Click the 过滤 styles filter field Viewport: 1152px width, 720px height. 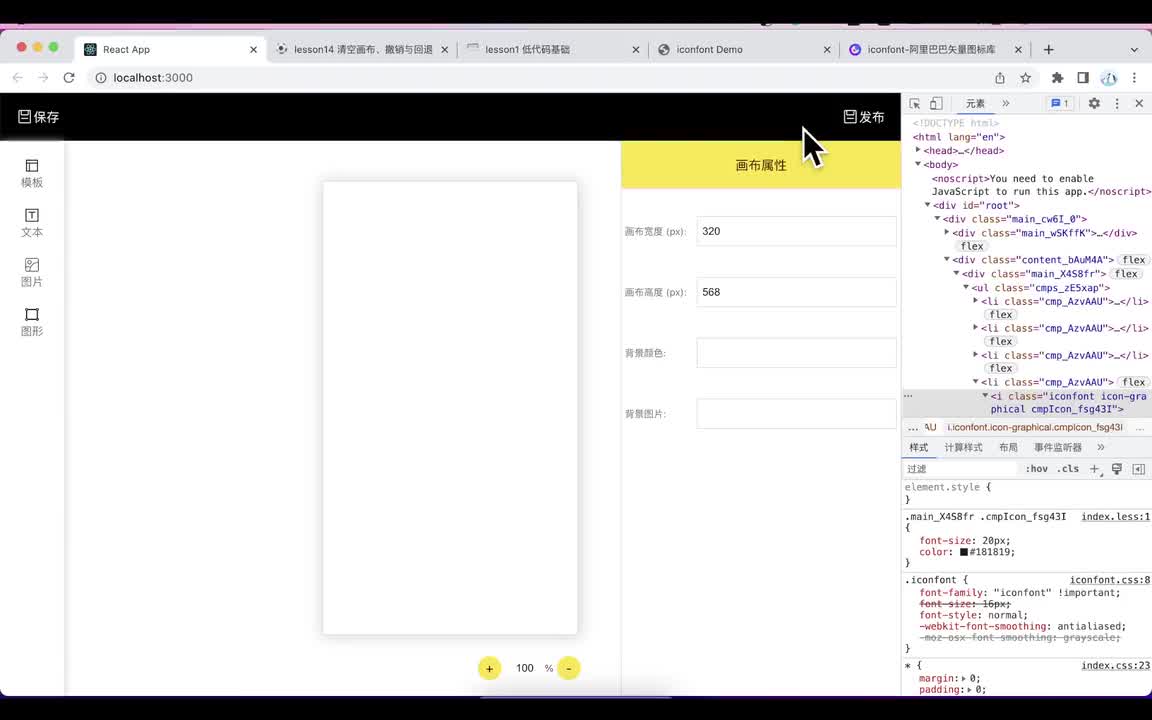point(961,469)
